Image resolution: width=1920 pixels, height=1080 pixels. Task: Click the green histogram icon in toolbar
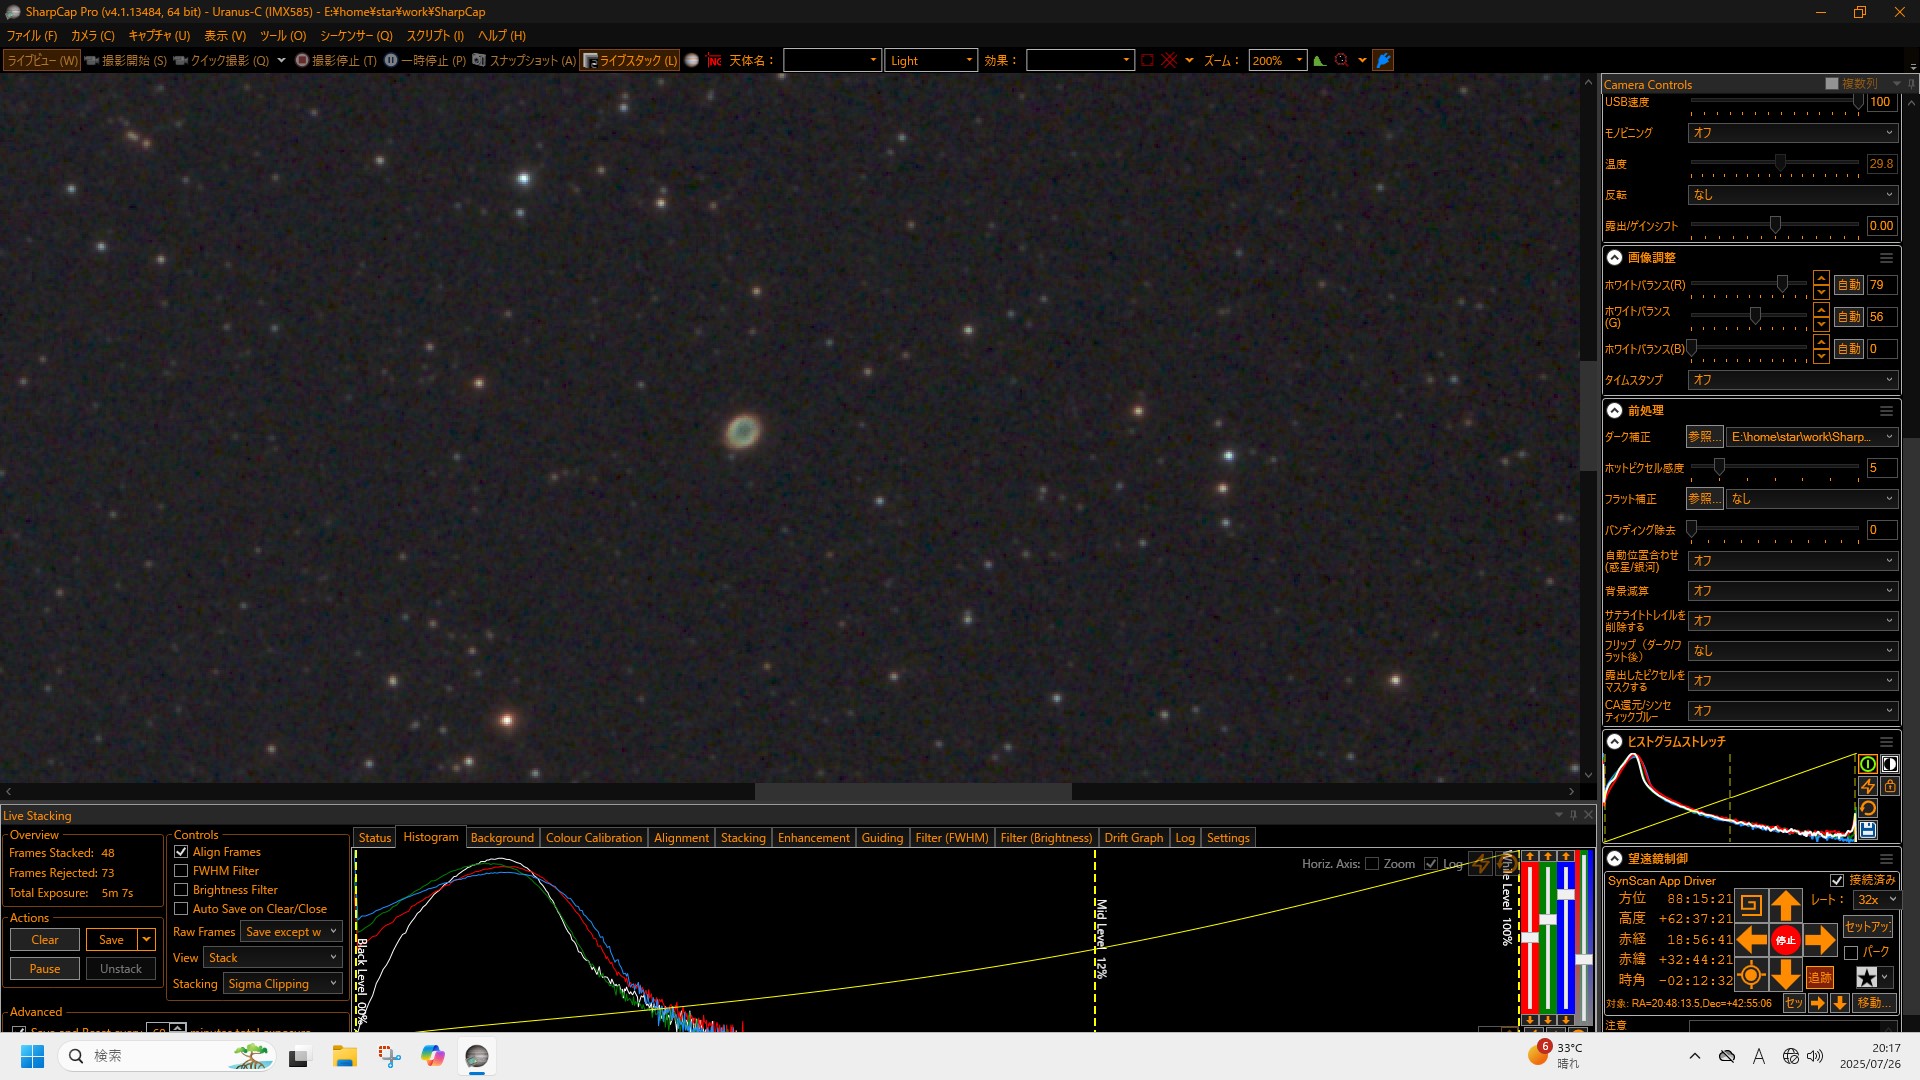pyautogui.click(x=1320, y=61)
